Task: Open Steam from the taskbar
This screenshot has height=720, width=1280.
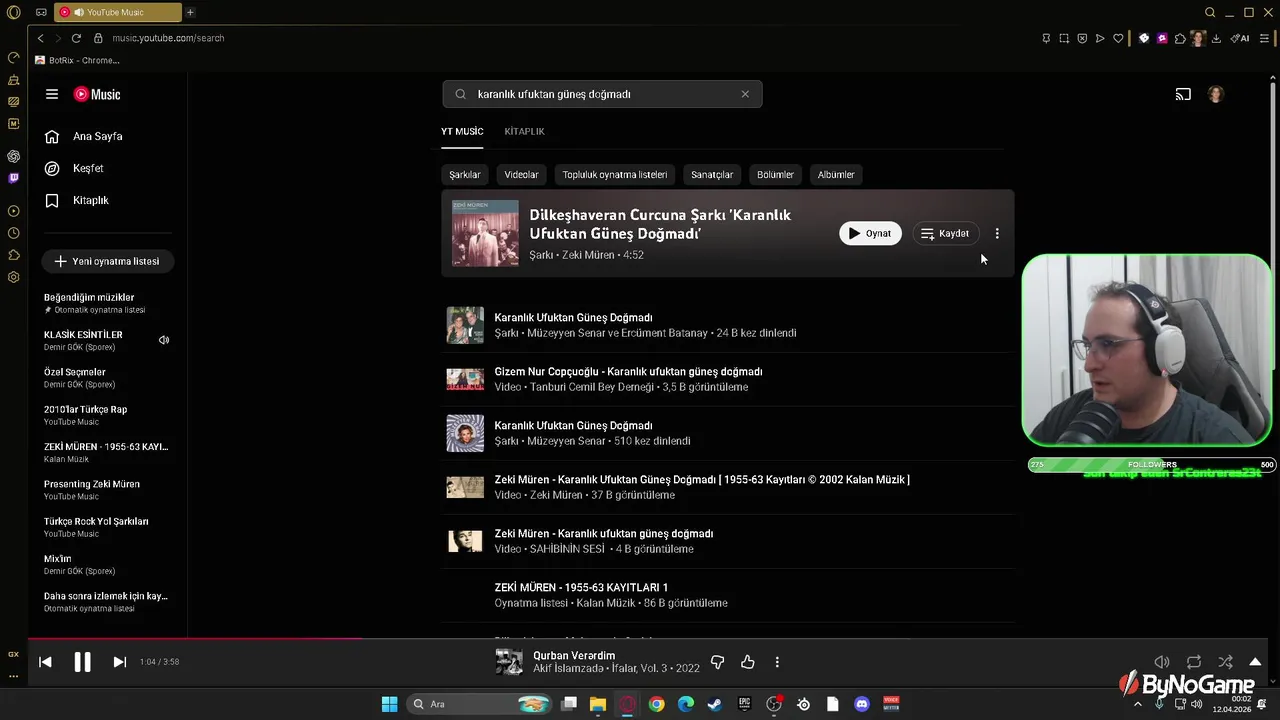Action: 714,704
